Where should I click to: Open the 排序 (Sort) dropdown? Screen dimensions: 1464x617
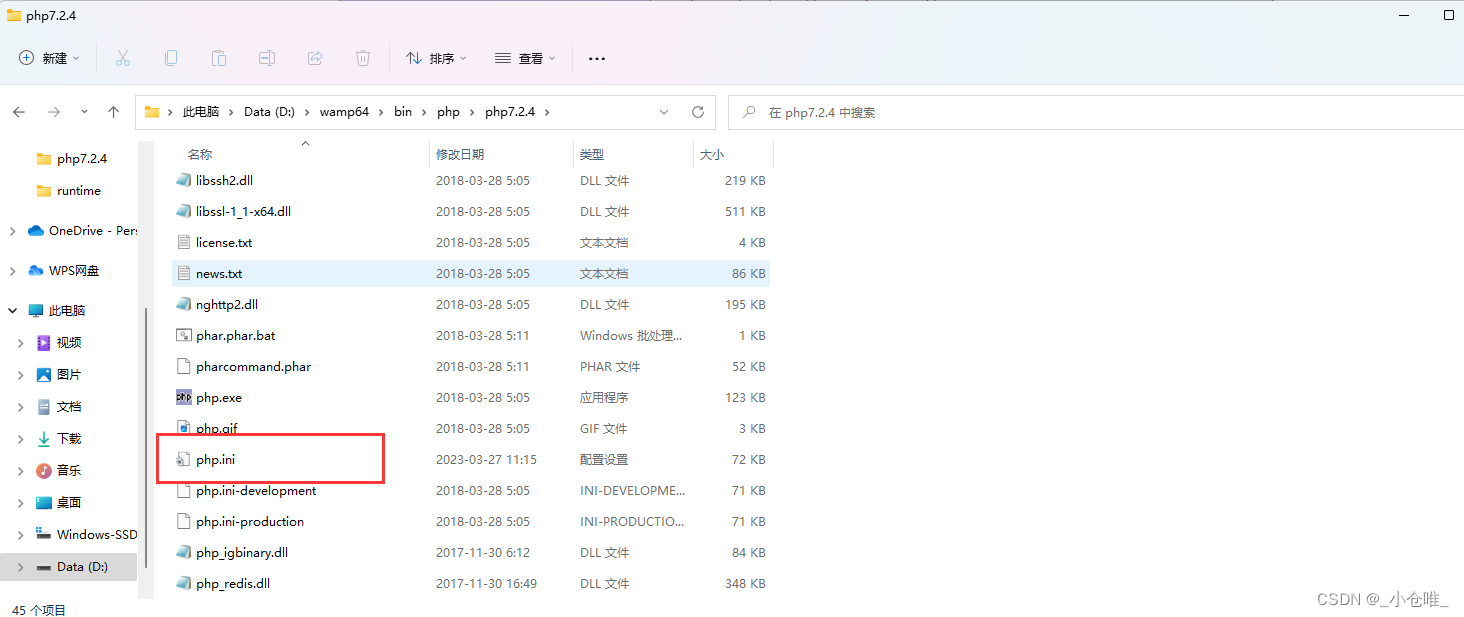coord(435,58)
